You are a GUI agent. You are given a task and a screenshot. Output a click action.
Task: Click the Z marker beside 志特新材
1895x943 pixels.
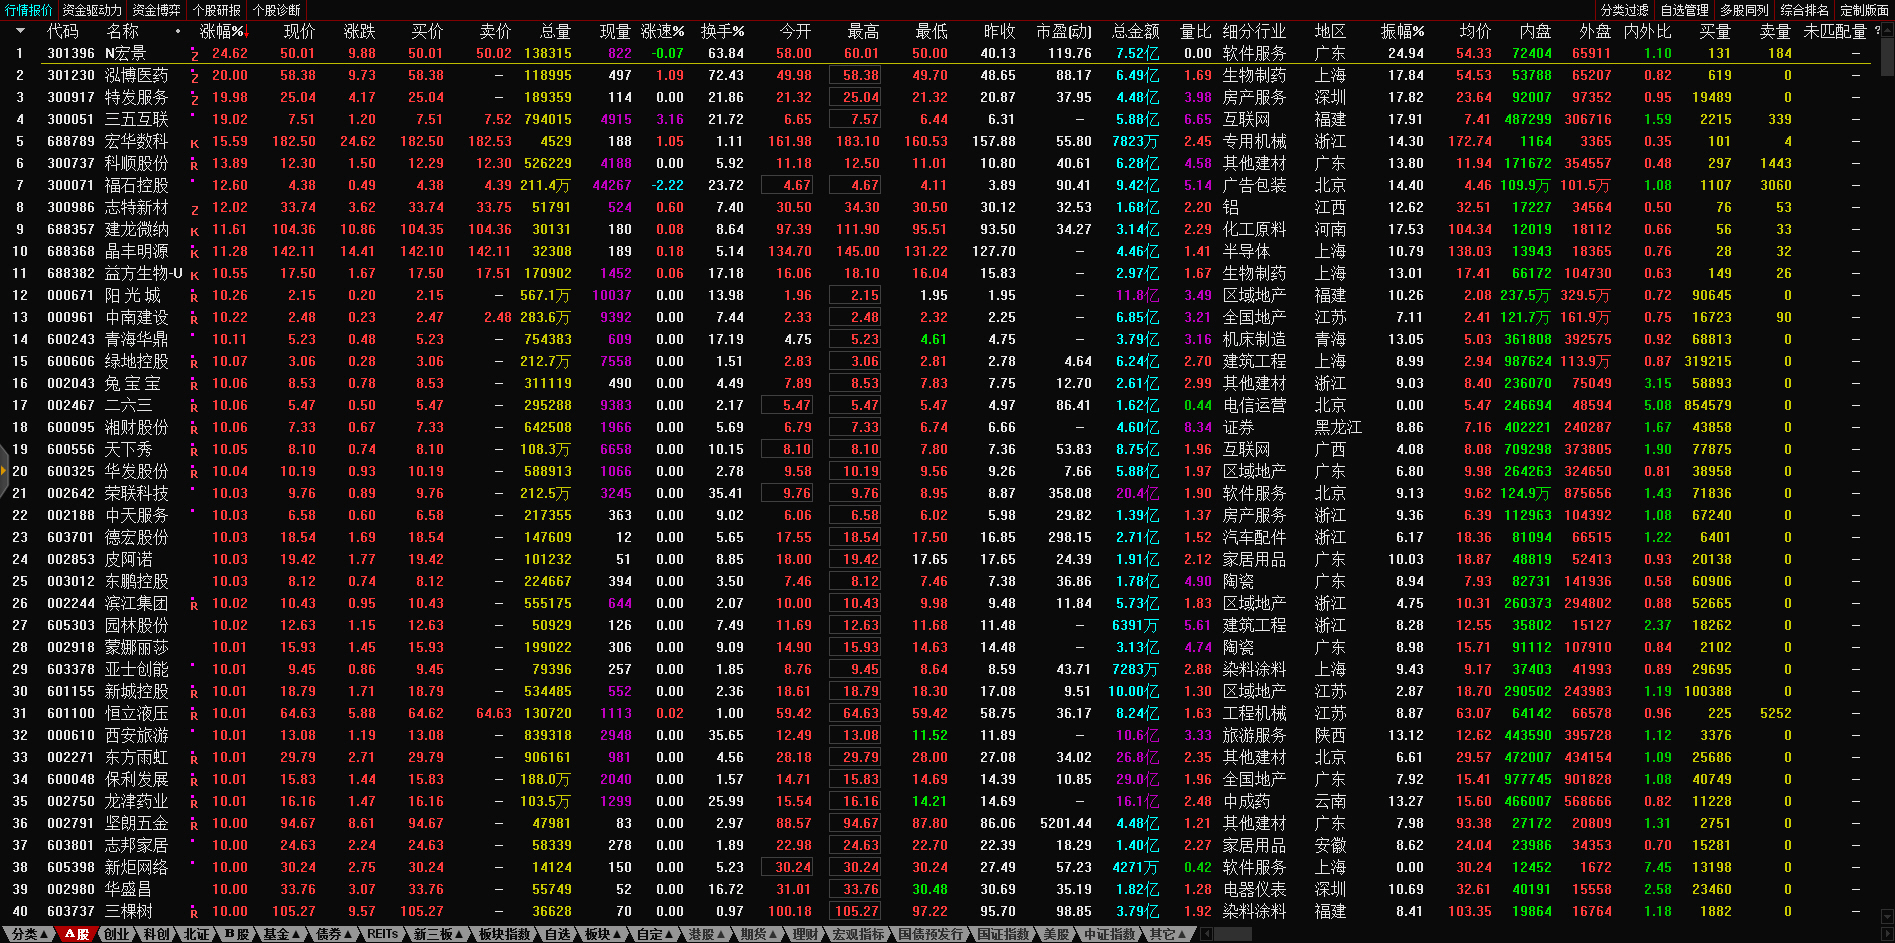(x=194, y=209)
